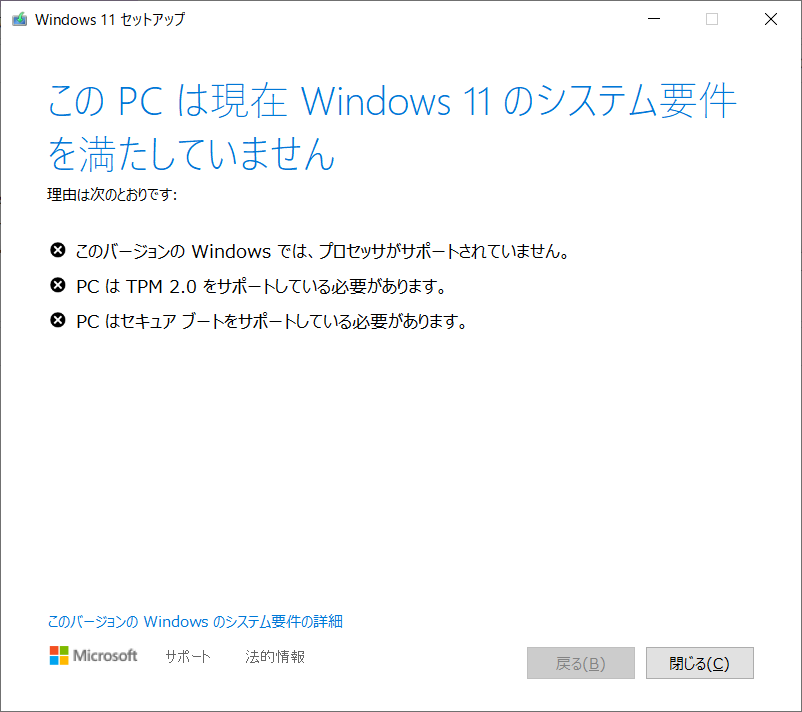Select the TPM 2.0 requirement message text
The height and width of the screenshot is (712, 802).
click(261, 286)
